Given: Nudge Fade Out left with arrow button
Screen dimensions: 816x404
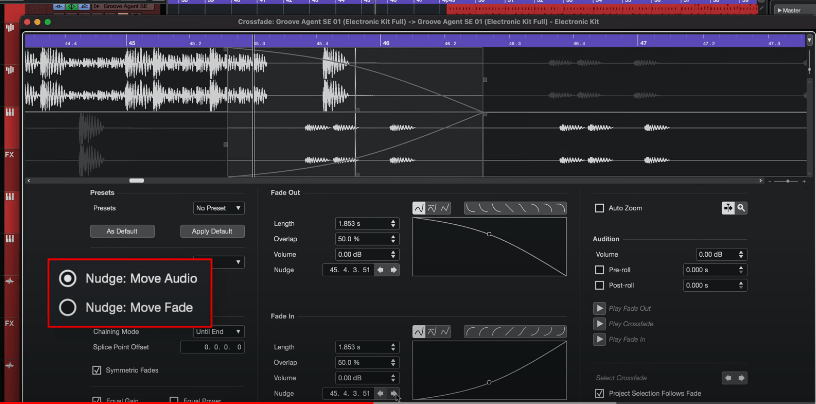Looking at the screenshot, I should (x=381, y=270).
